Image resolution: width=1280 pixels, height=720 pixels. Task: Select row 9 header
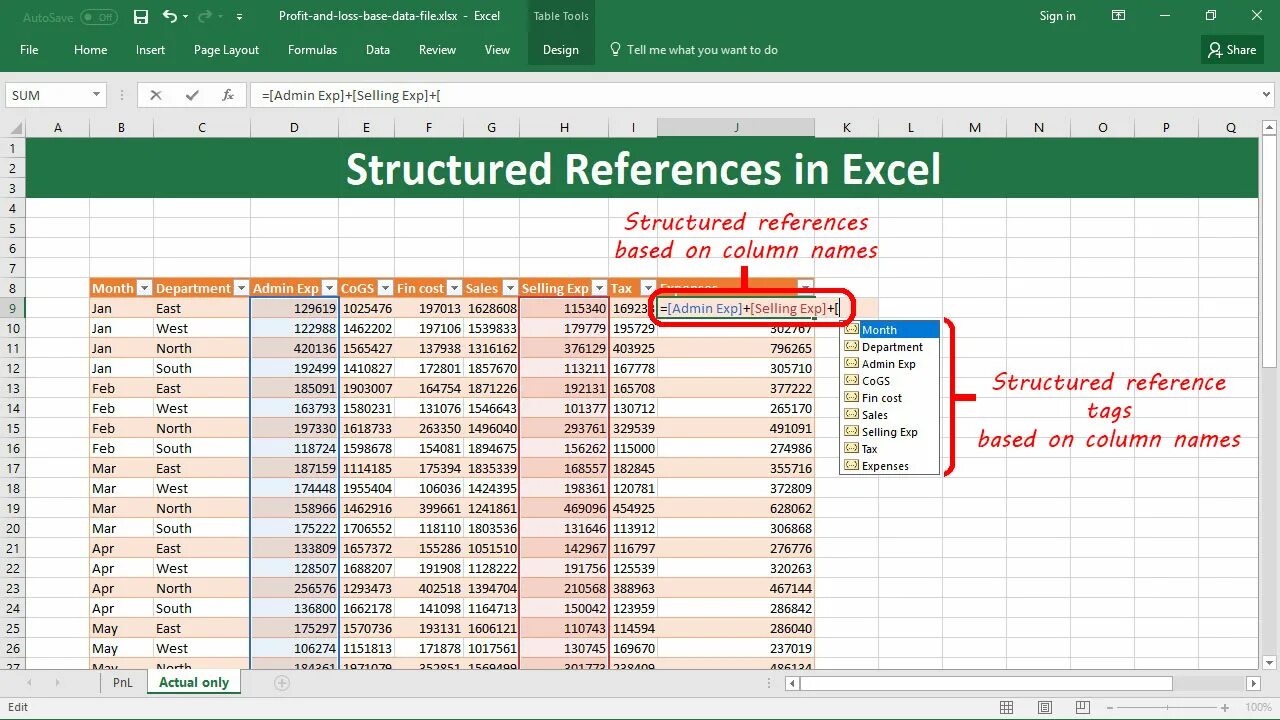[13, 308]
